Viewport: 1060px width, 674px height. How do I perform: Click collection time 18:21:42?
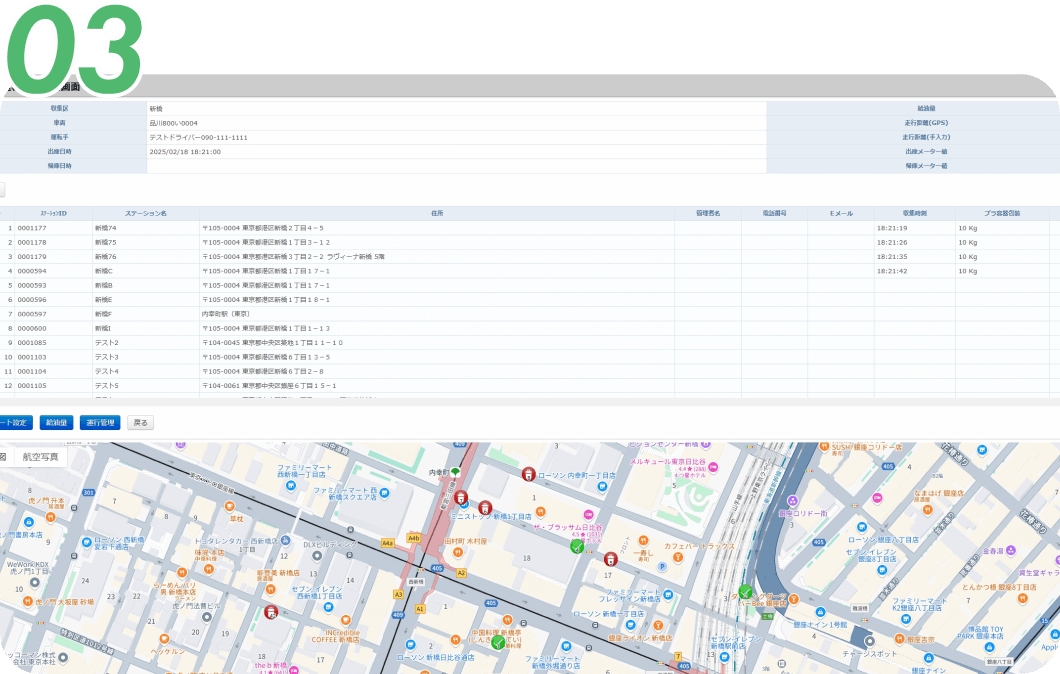892,271
